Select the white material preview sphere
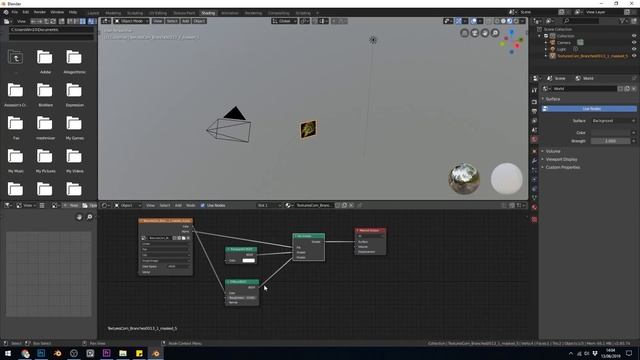 pyautogui.click(x=507, y=179)
